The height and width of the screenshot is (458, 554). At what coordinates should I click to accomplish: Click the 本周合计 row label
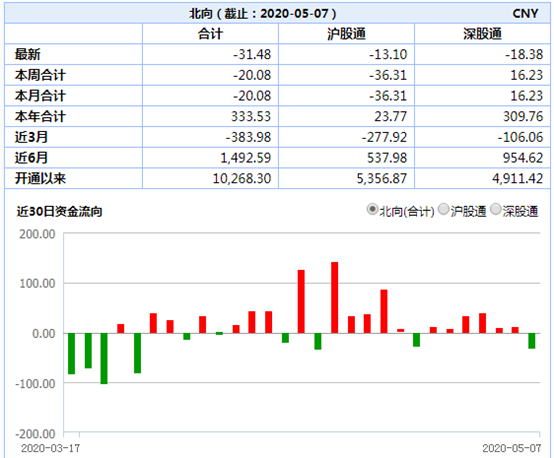40,75
